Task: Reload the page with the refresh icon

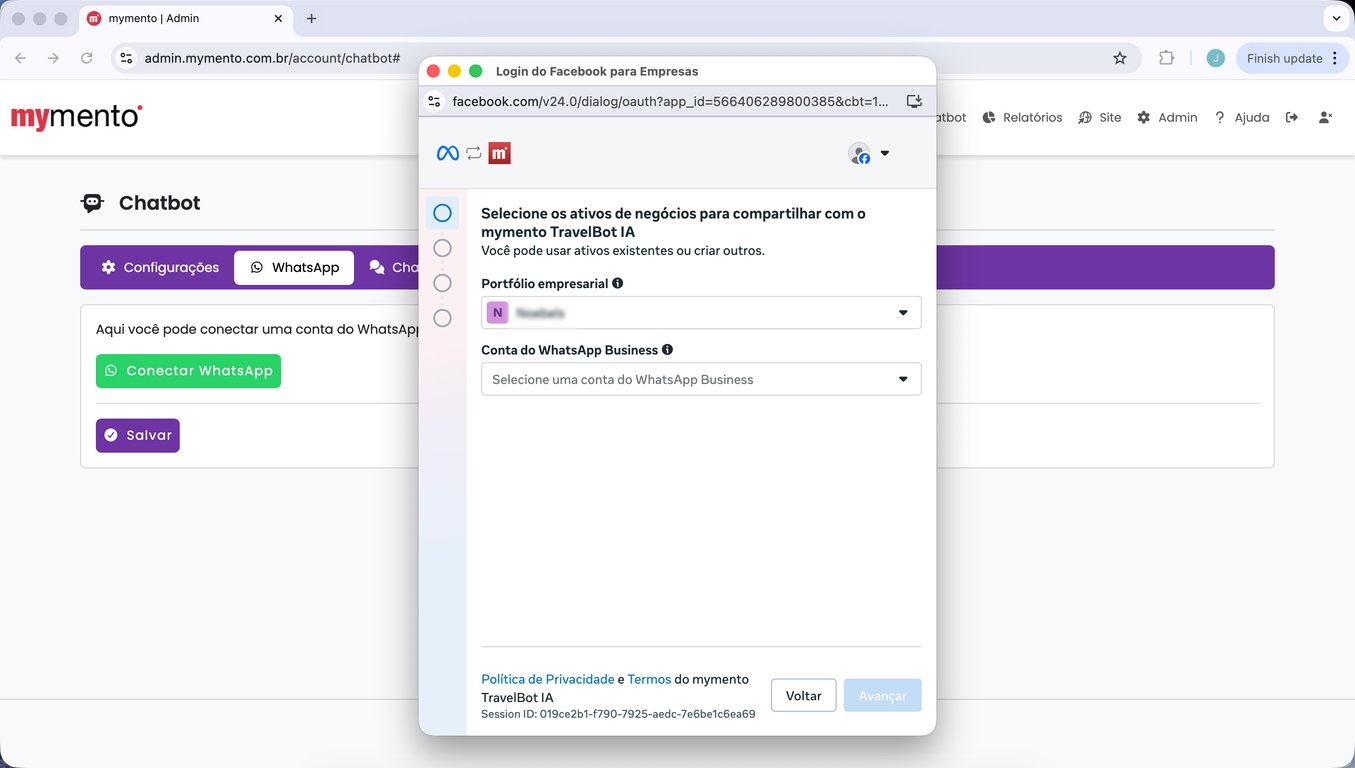Action: tap(86, 58)
